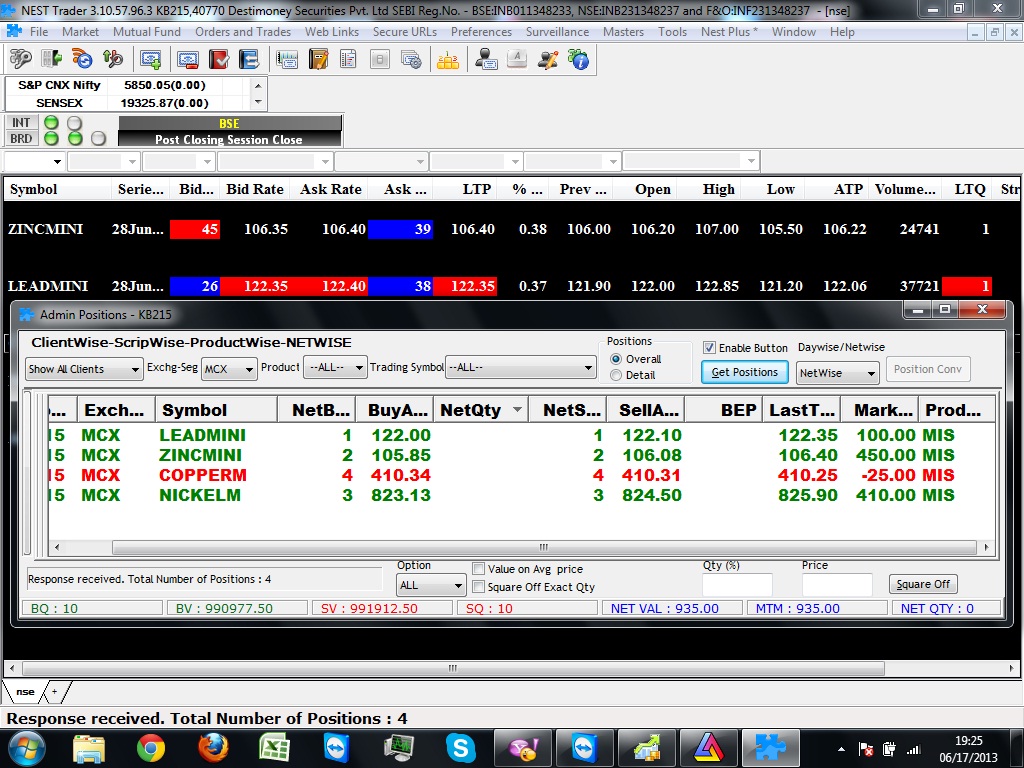This screenshot has width=1024, height=768.
Task: Click the blue book with arrows icon
Action: 249,59
